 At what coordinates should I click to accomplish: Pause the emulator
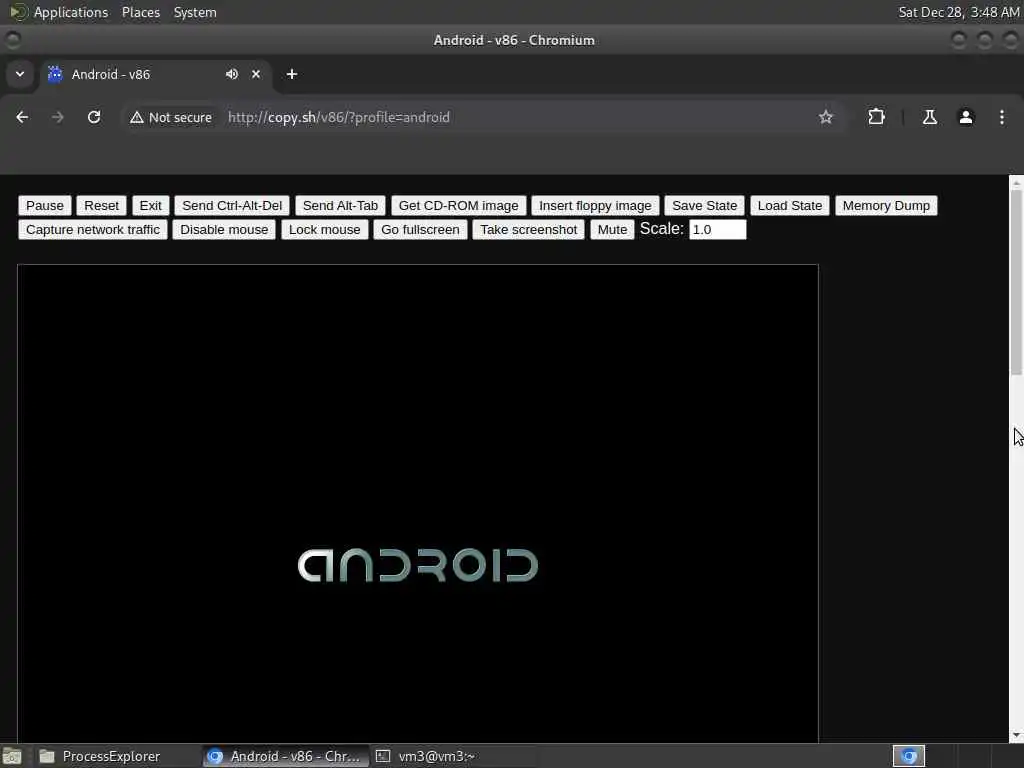click(x=45, y=206)
